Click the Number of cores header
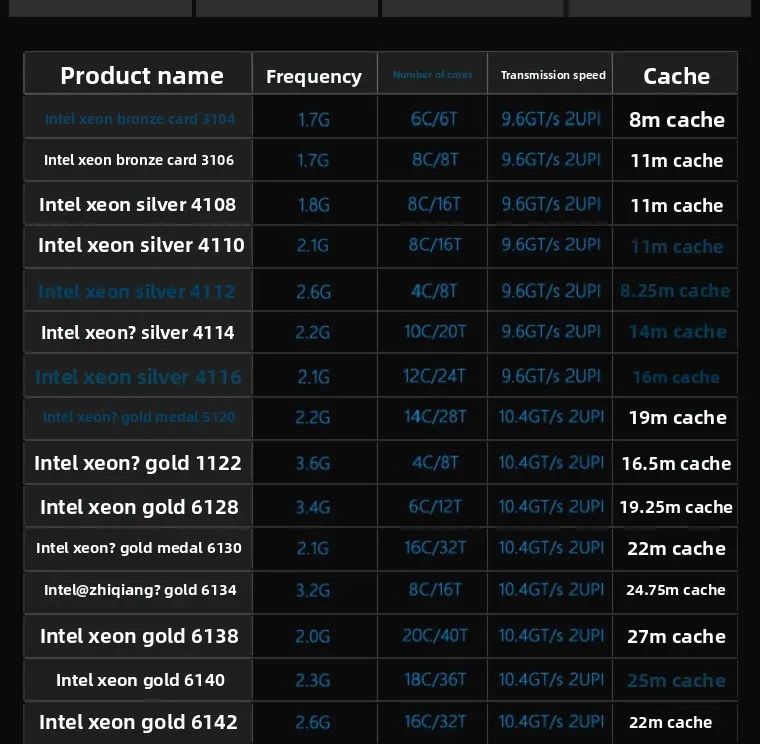Image resolution: width=760 pixels, height=744 pixels. pos(432,75)
